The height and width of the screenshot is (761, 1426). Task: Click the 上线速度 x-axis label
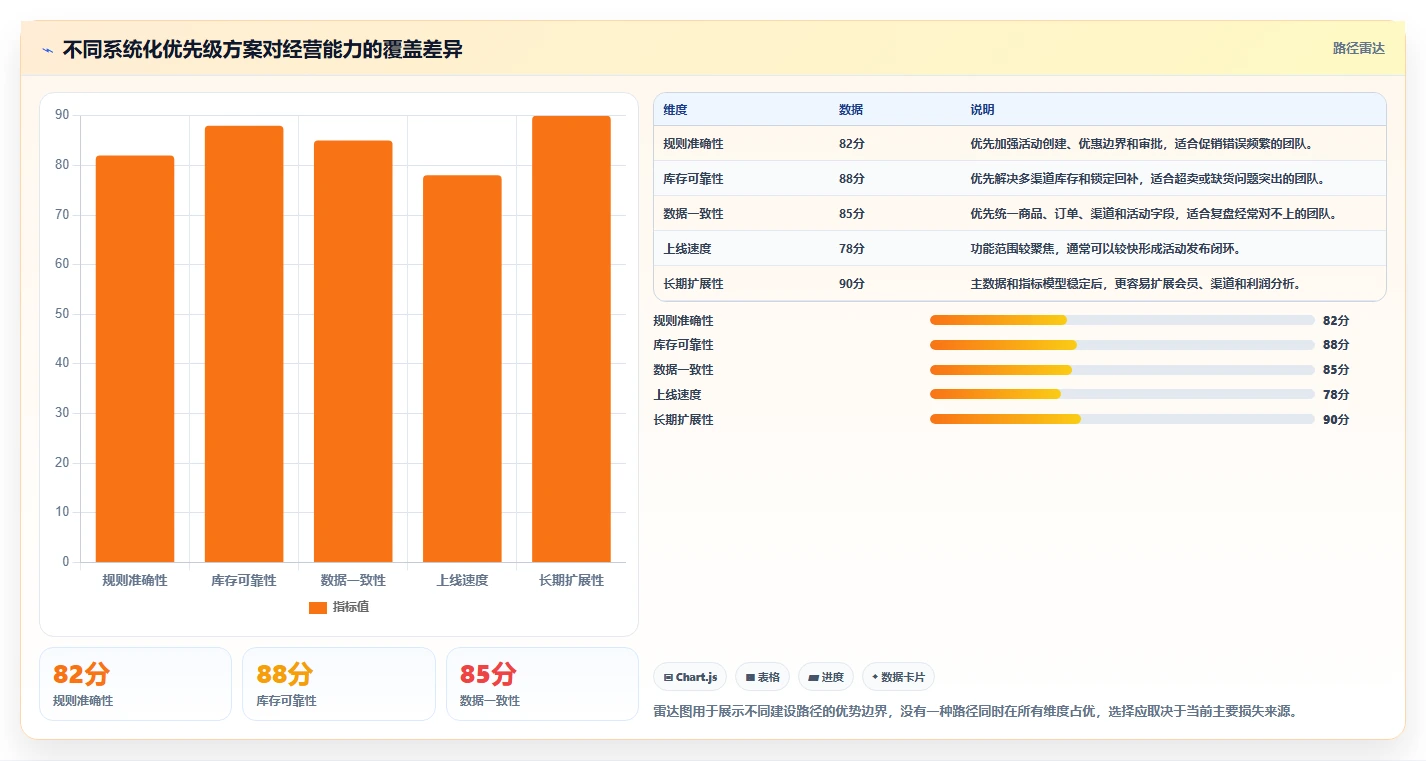tap(462, 580)
